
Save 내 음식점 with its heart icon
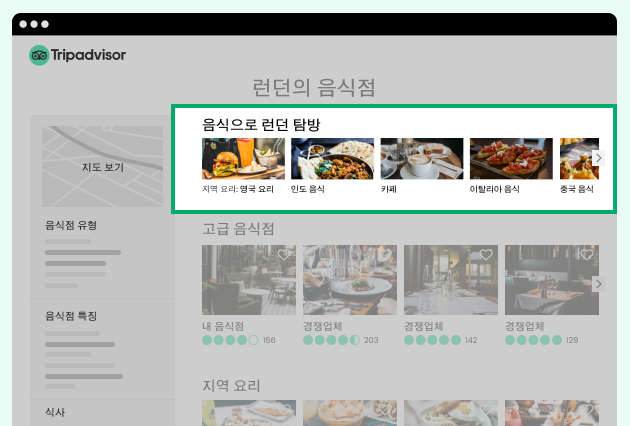point(284,254)
